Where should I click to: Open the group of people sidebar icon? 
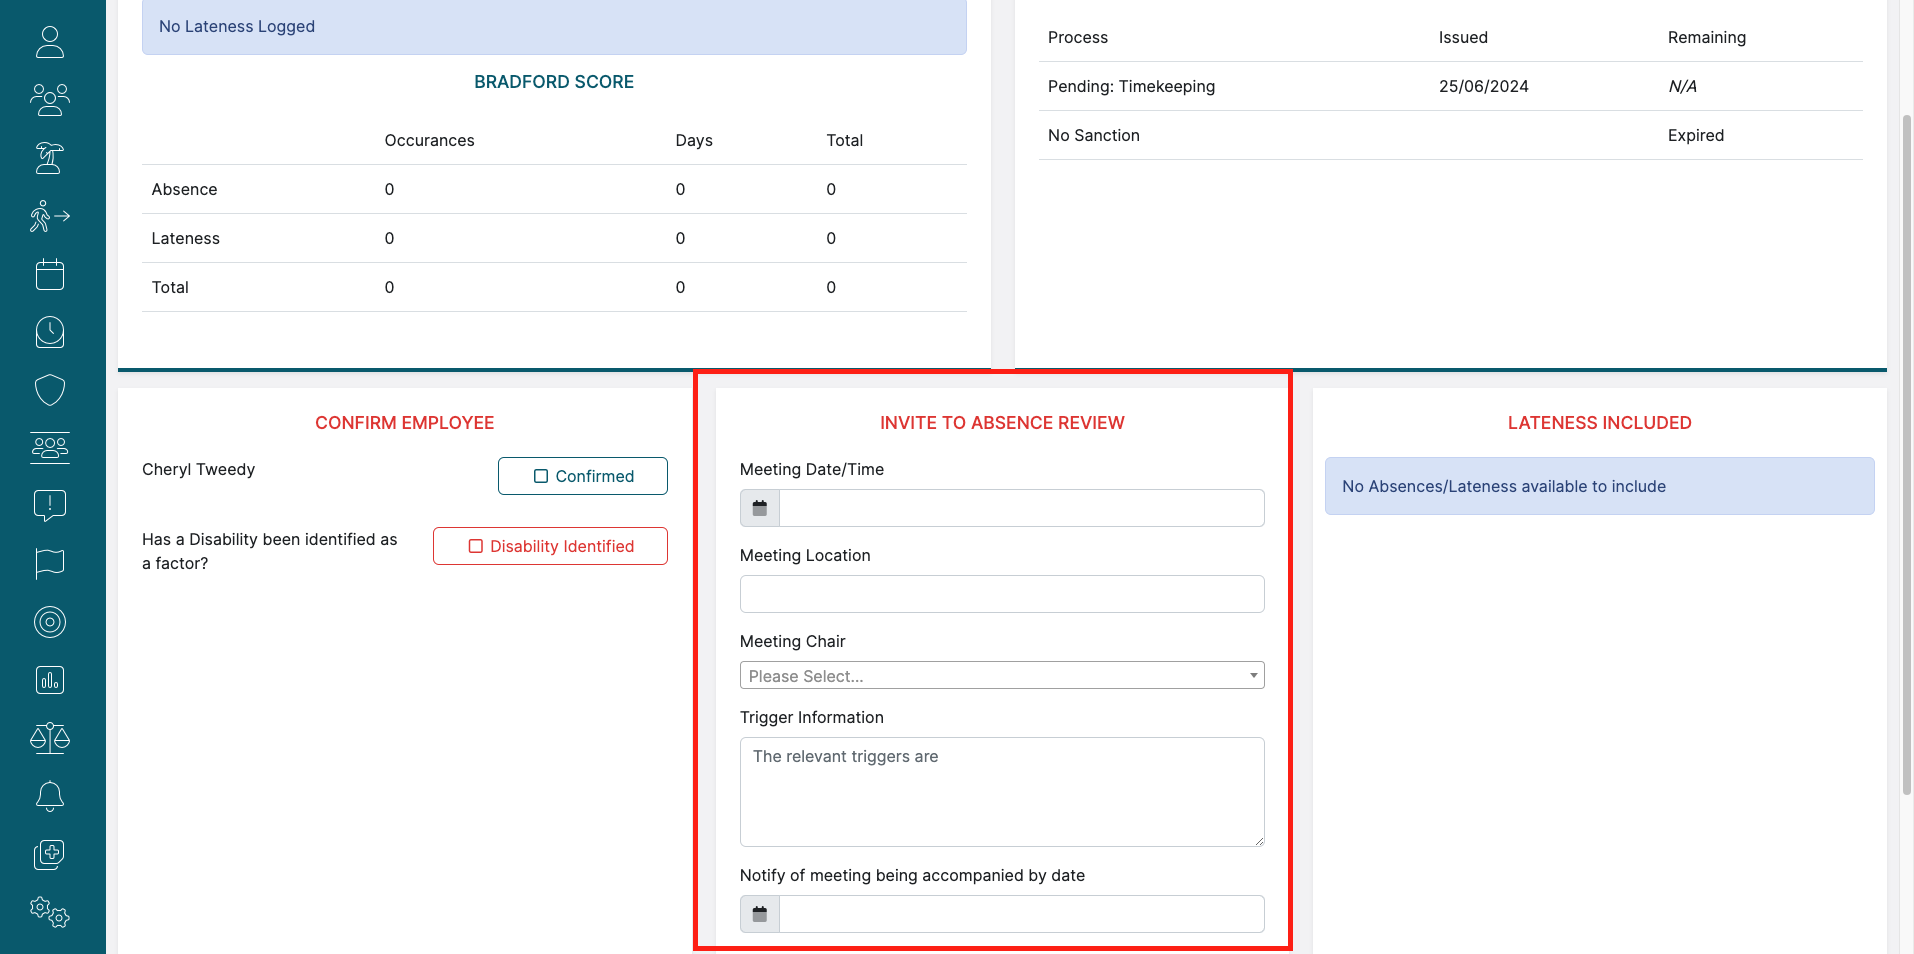coord(50,100)
